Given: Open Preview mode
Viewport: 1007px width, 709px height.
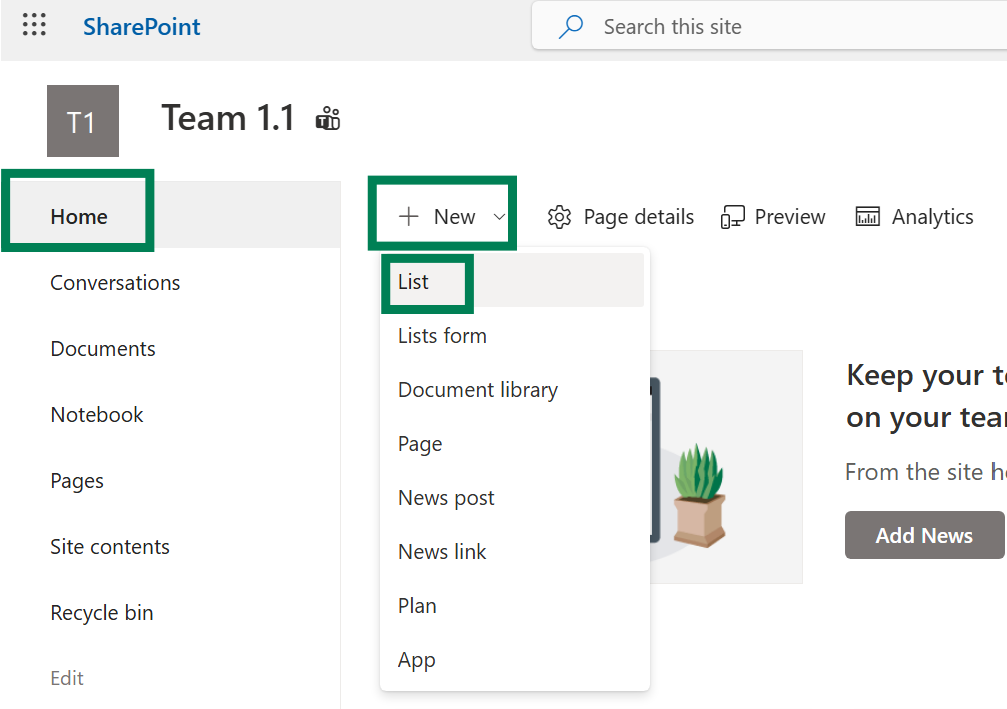Looking at the screenshot, I should click(x=789, y=216).
